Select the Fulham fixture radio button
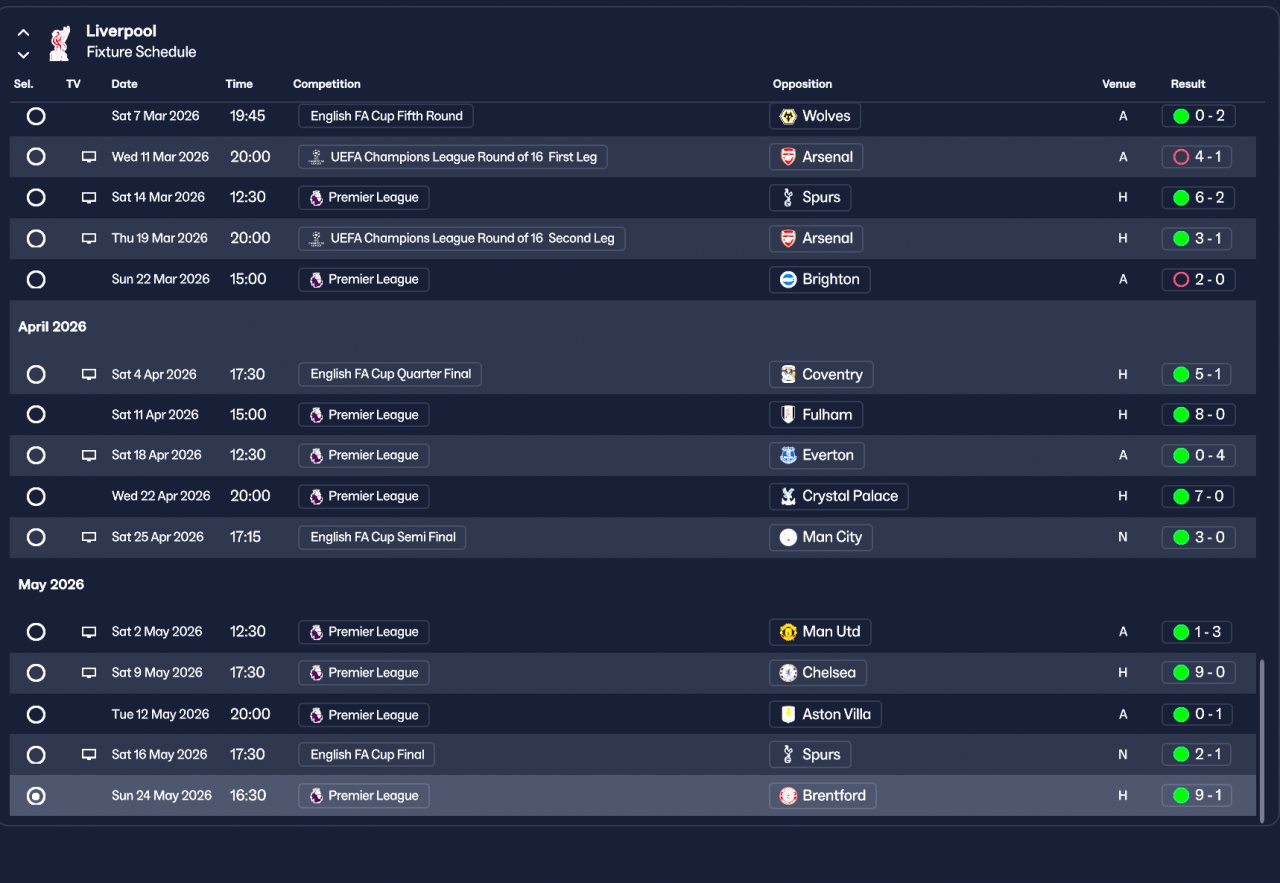Viewport: 1280px width, 883px height. 36,415
